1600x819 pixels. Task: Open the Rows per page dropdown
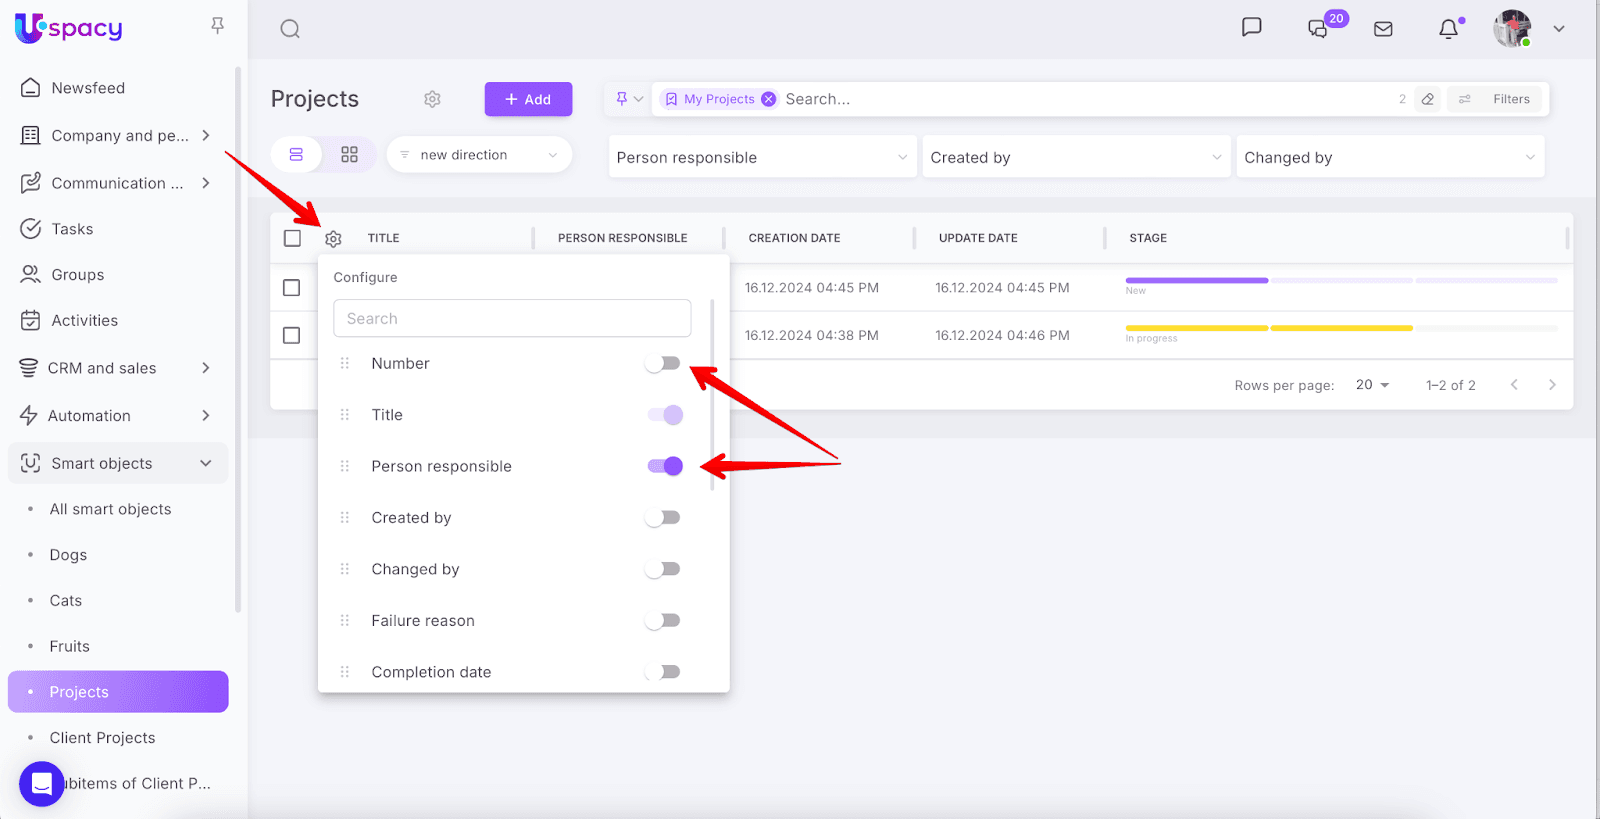[x=1372, y=385]
